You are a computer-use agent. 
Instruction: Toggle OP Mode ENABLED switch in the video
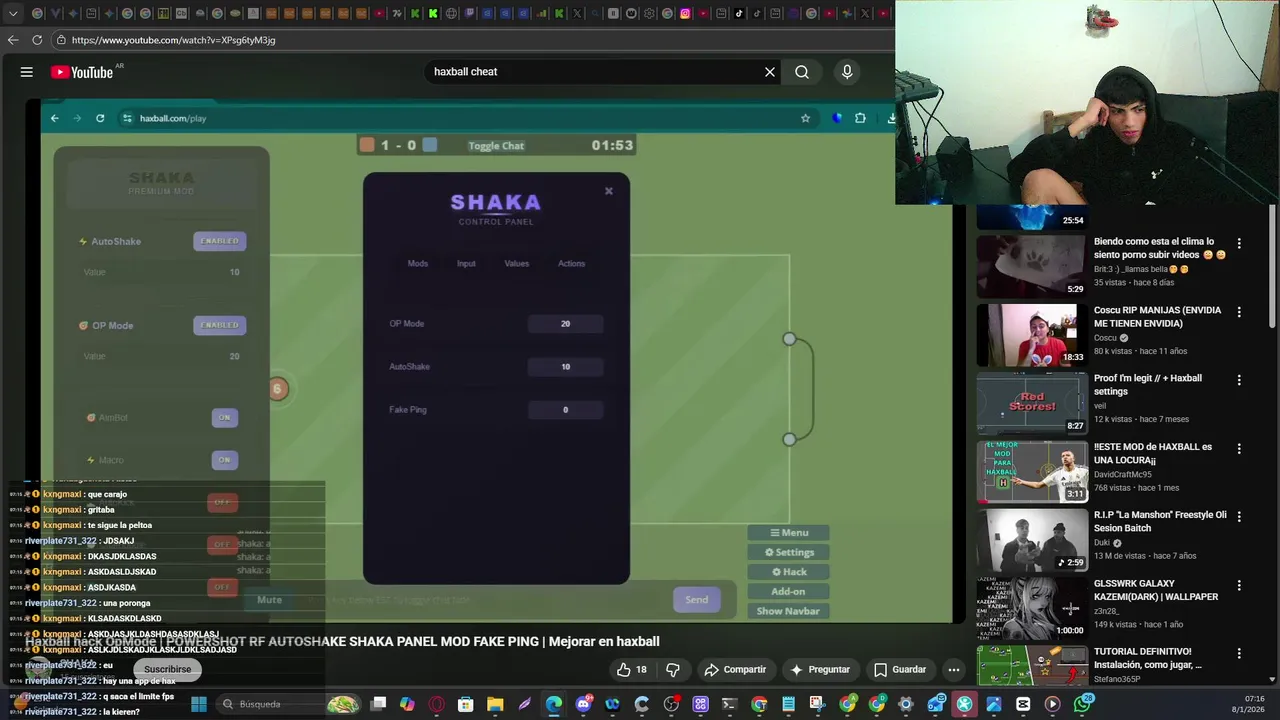[x=219, y=325]
